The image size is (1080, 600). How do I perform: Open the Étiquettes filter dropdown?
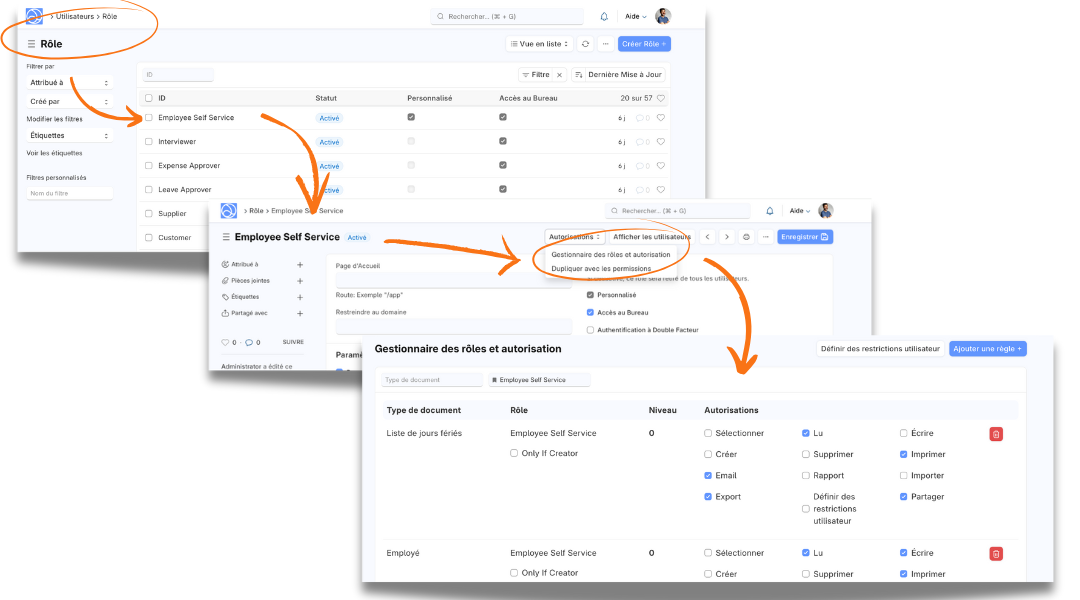pyautogui.click(x=68, y=135)
